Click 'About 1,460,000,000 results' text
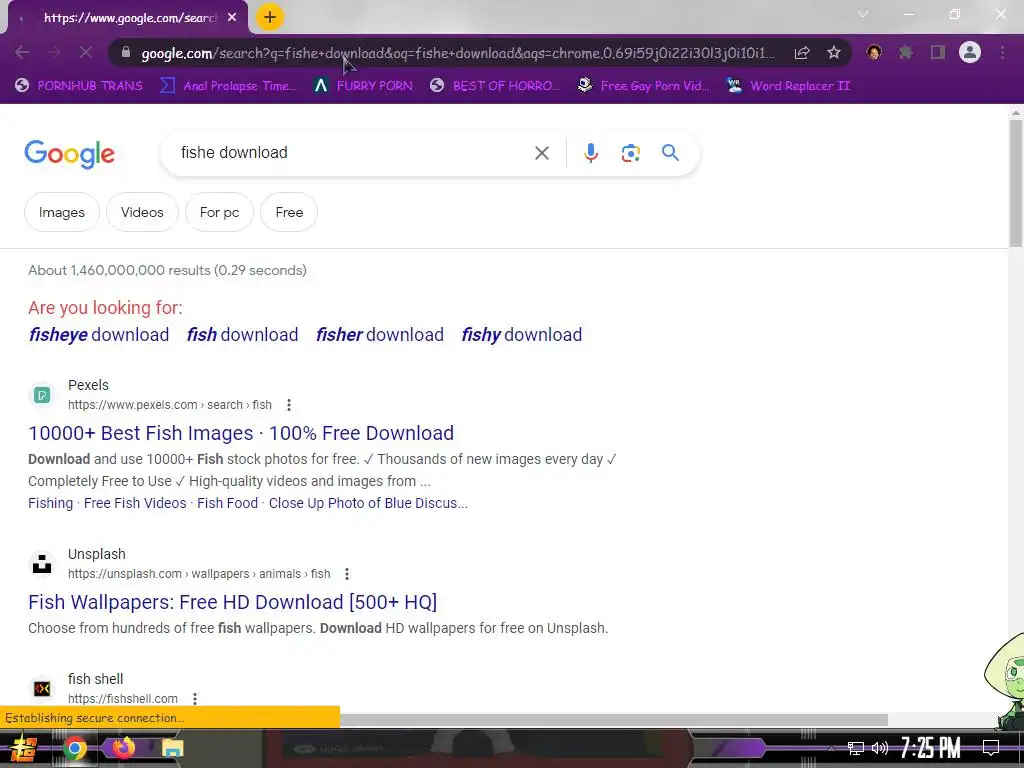This screenshot has width=1024, height=768. tap(120, 270)
